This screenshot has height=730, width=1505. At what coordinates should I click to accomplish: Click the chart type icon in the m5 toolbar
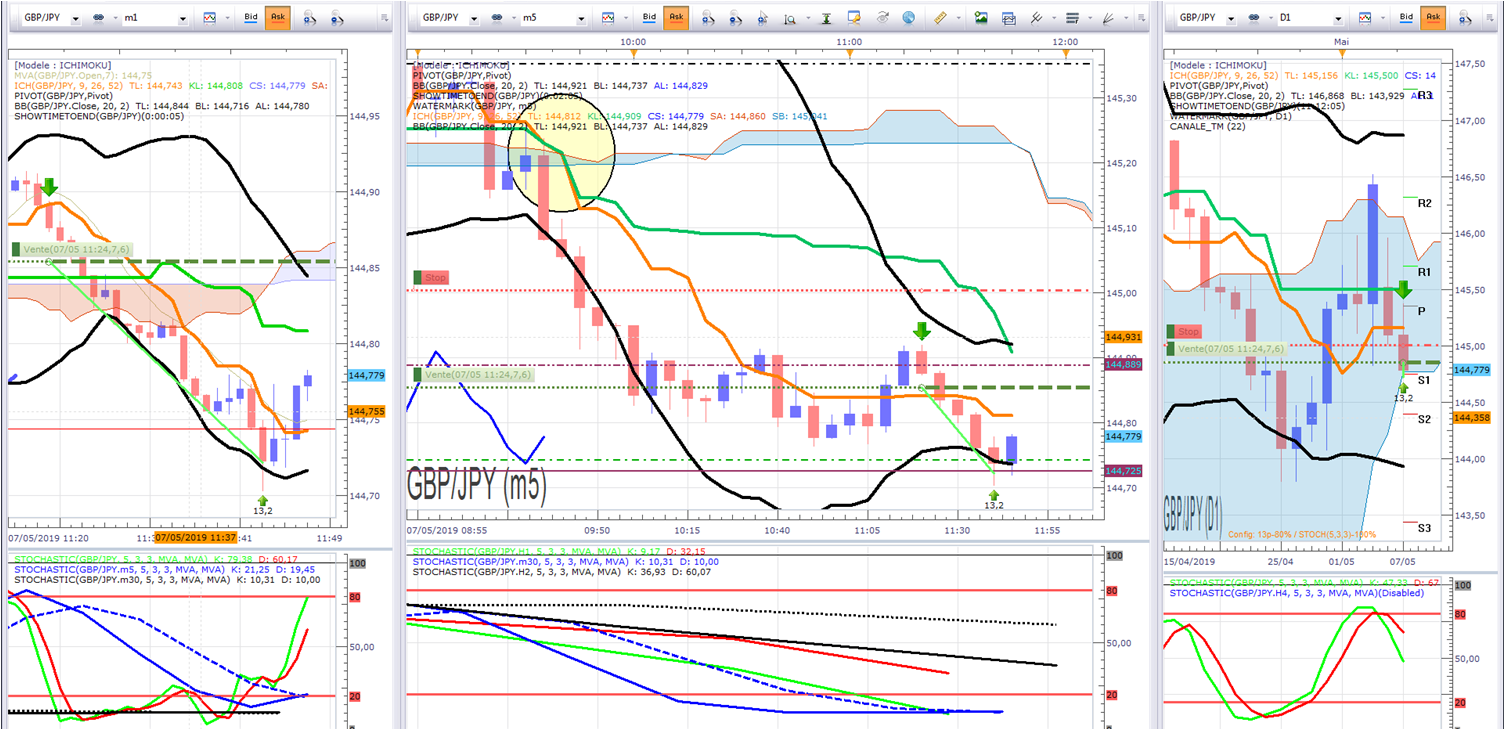point(608,18)
